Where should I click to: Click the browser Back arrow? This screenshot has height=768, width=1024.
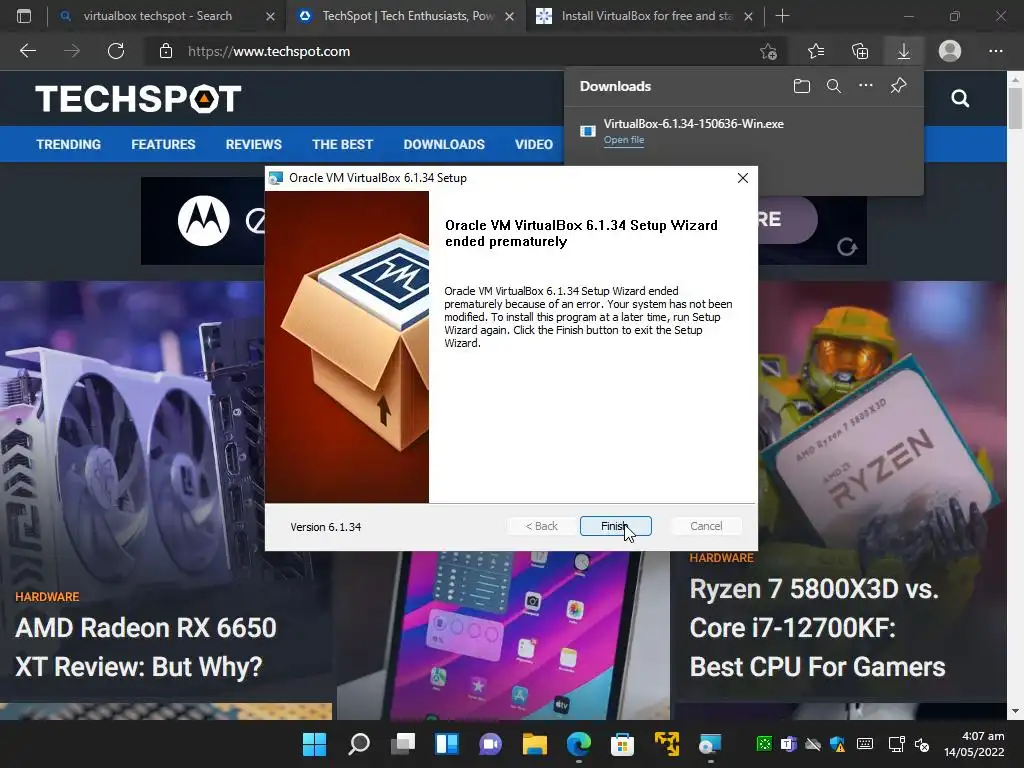pos(28,51)
